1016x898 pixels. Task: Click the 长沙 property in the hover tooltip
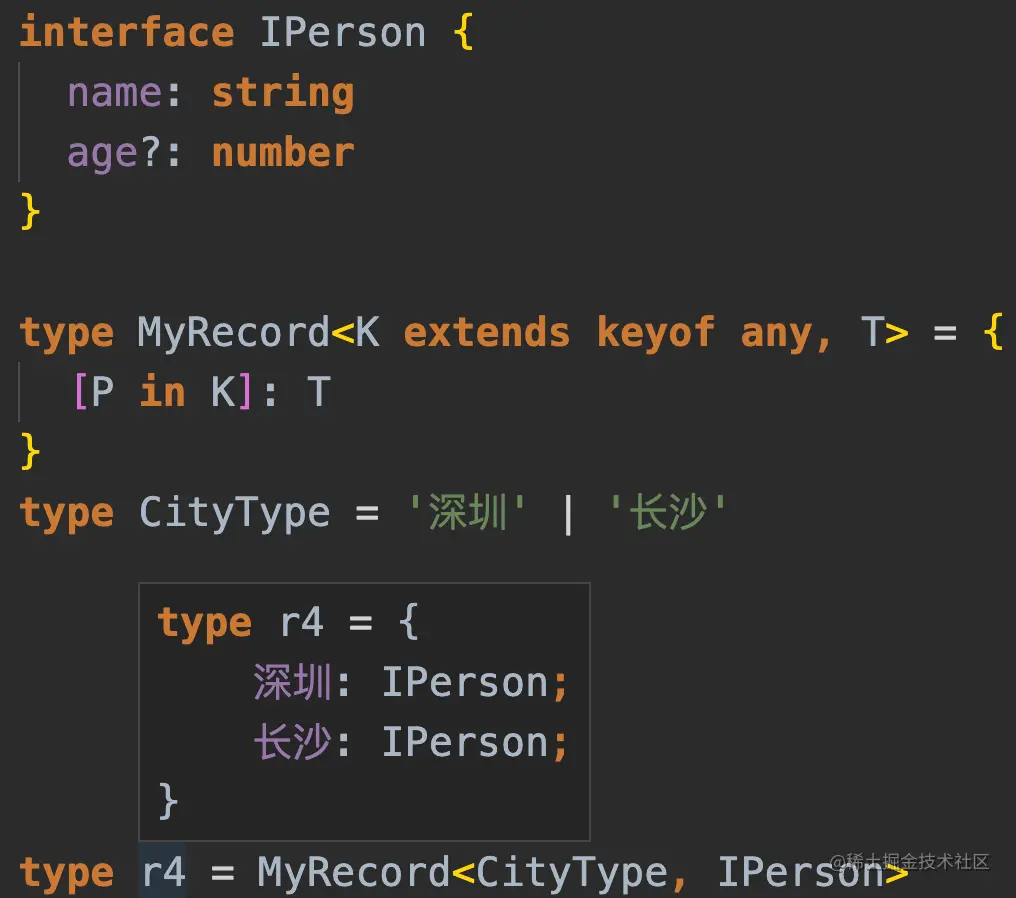292,742
